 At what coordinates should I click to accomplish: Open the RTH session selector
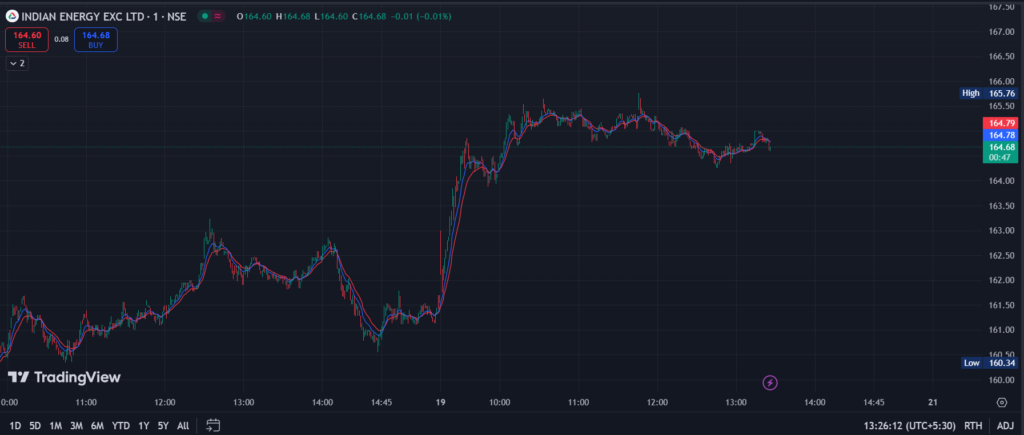973,426
